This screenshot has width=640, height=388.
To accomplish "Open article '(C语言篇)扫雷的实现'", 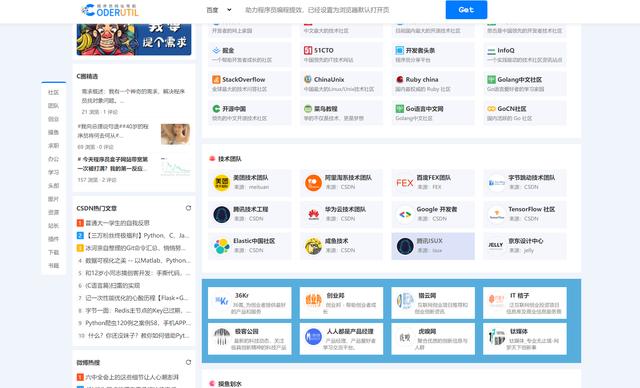I will (113, 285).
